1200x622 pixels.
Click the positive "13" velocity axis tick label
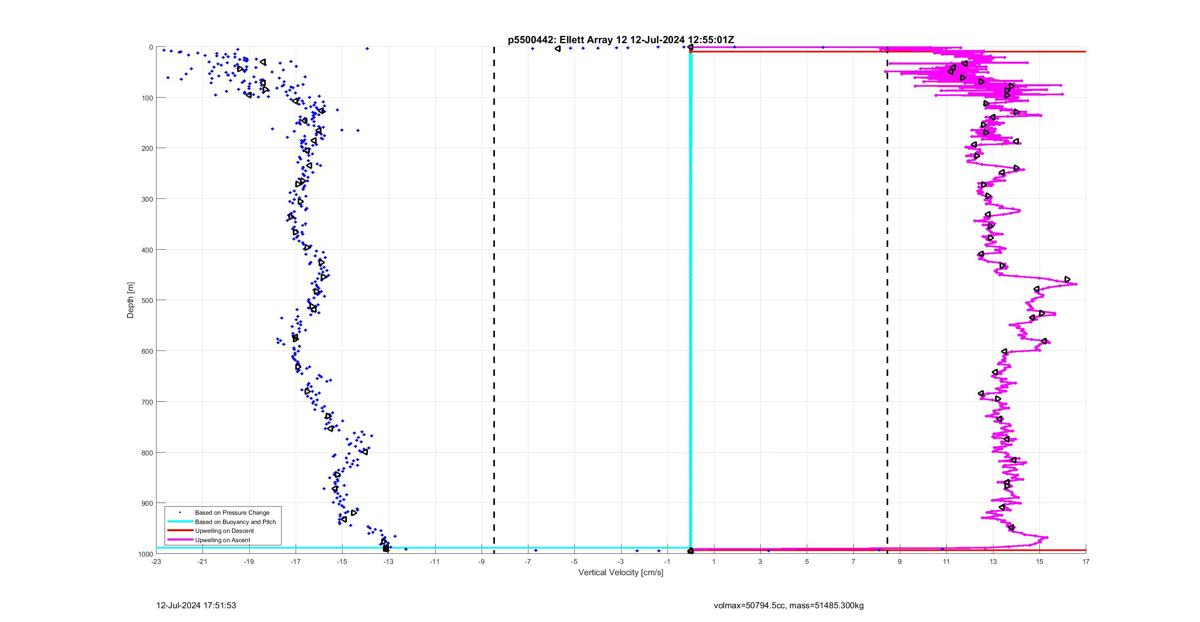click(x=993, y=561)
